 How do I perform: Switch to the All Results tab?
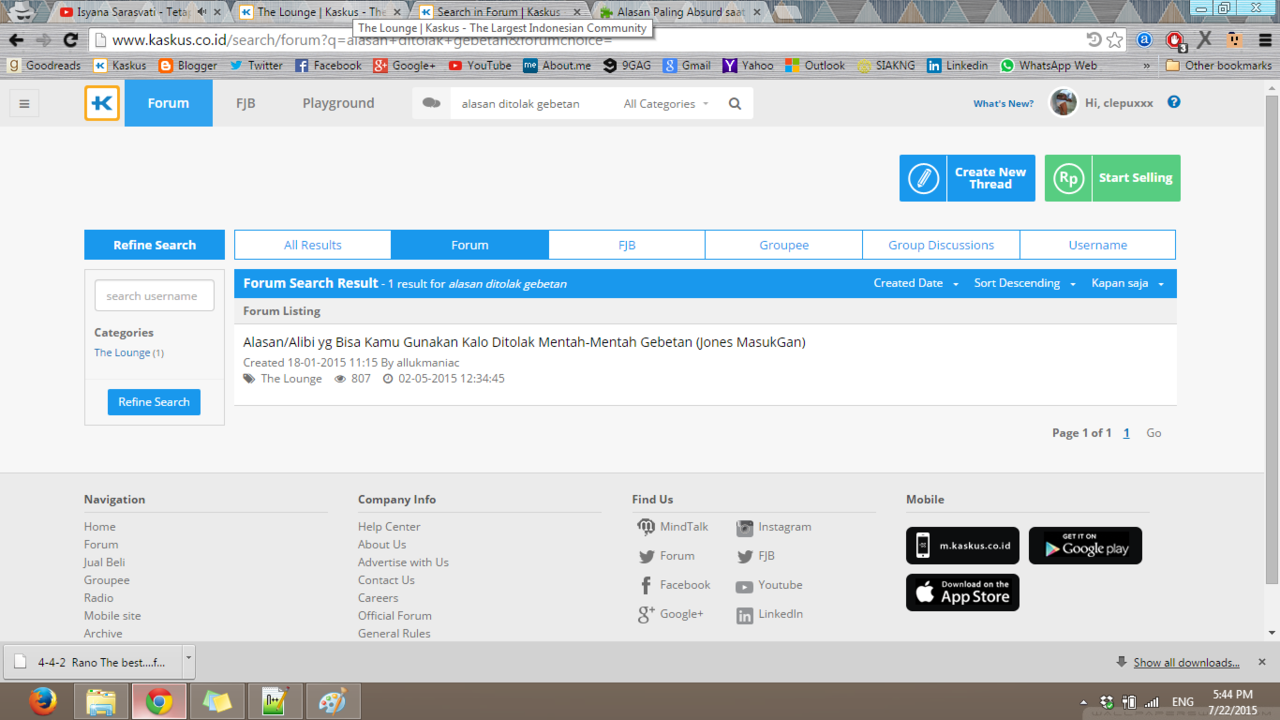(x=313, y=245)
